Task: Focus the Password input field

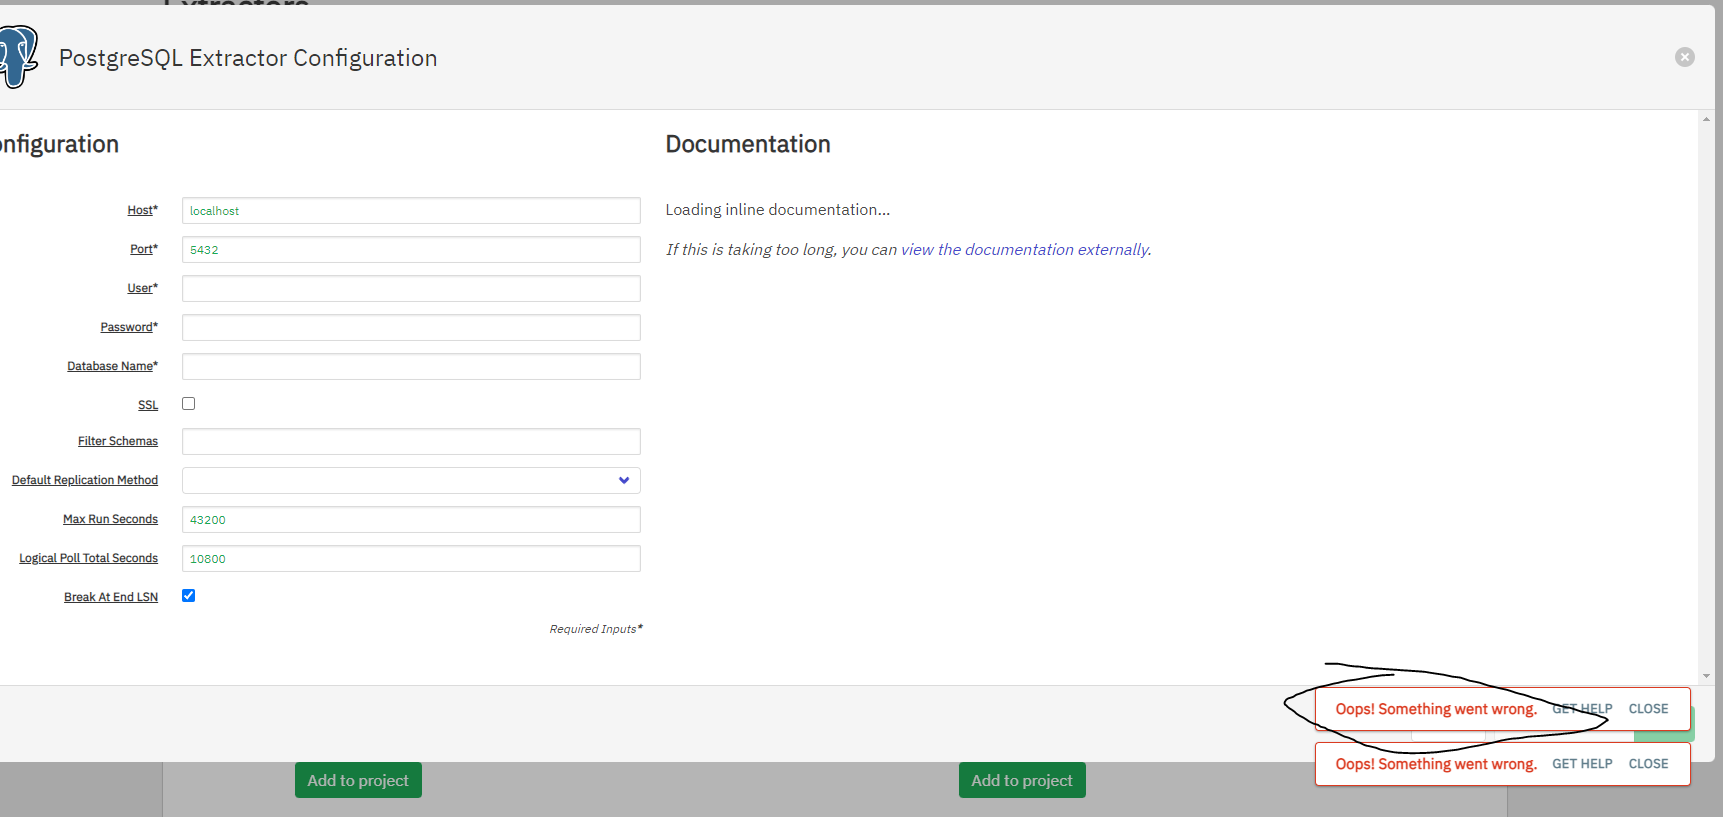Action: click(411, 327)
